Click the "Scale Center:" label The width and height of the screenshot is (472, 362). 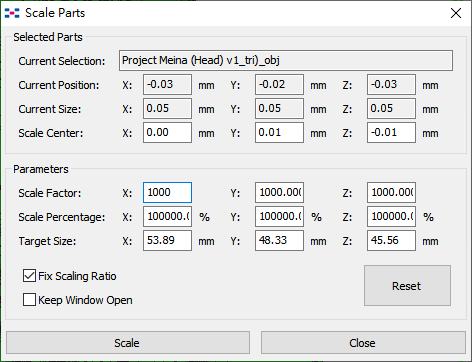(x=51, y=133)
